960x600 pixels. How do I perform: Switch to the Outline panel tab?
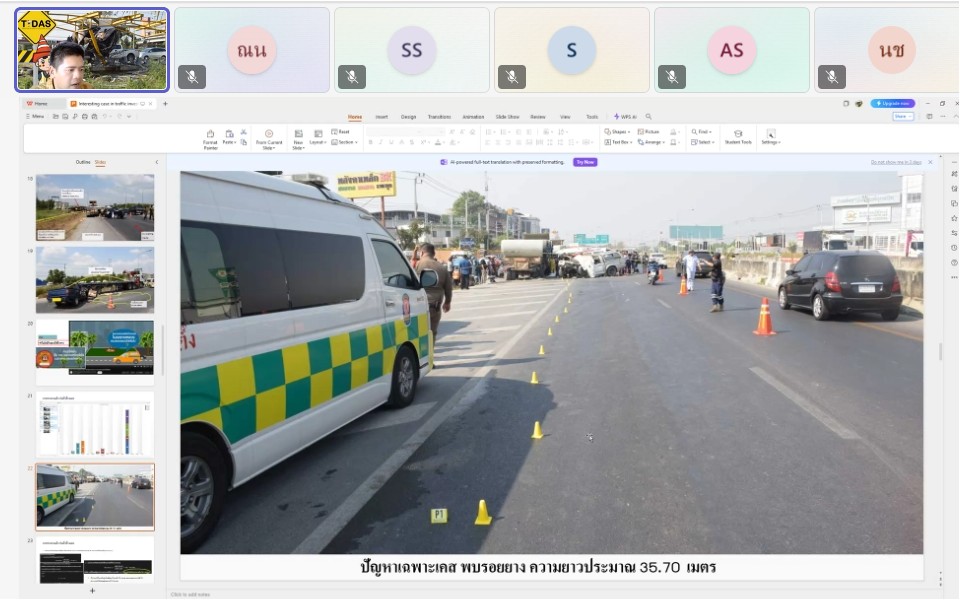(83, 162)
